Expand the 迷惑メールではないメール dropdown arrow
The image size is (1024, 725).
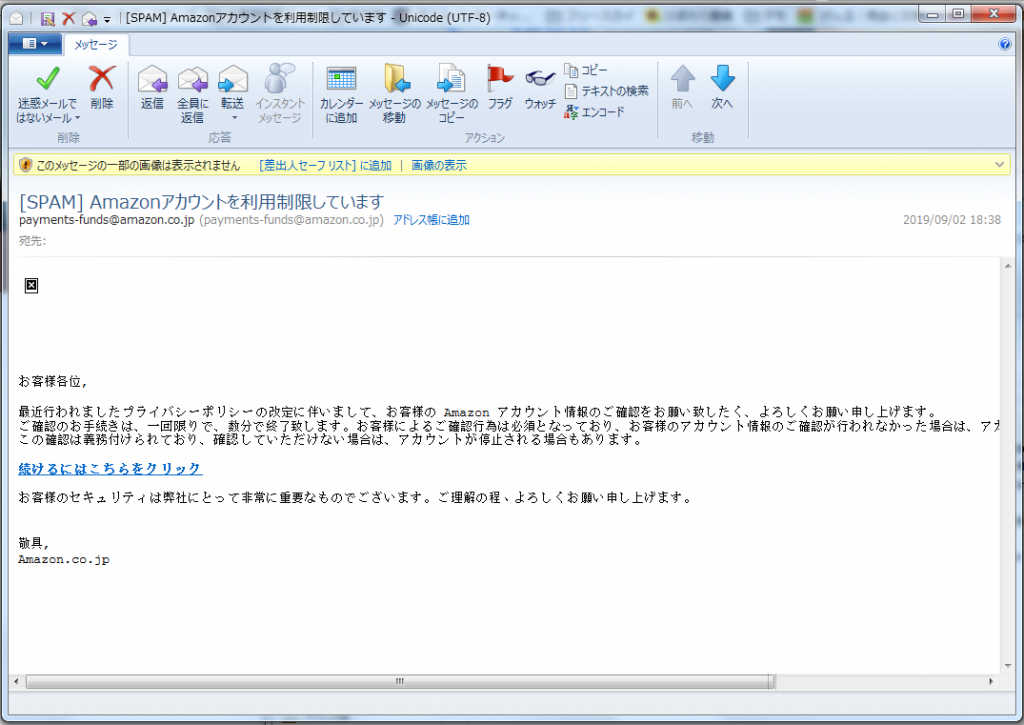click(x=78, y=118)
